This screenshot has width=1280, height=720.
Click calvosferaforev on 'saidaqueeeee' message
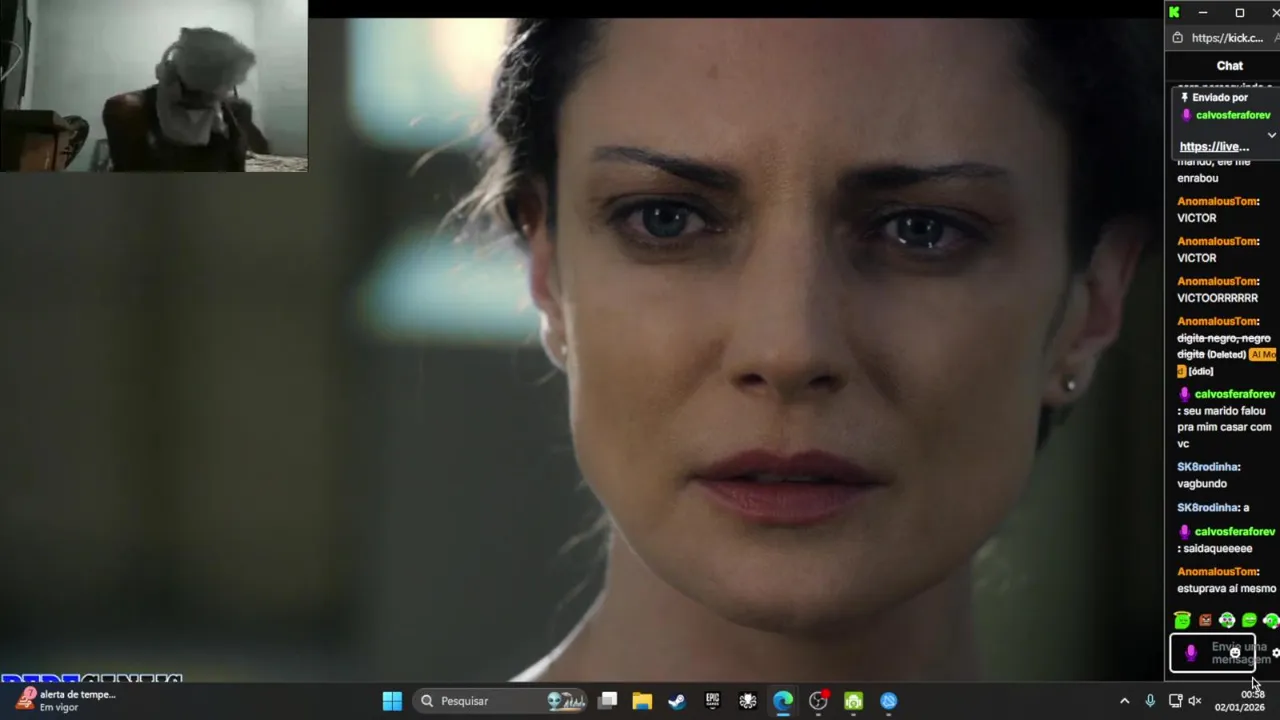(1235, 531)
